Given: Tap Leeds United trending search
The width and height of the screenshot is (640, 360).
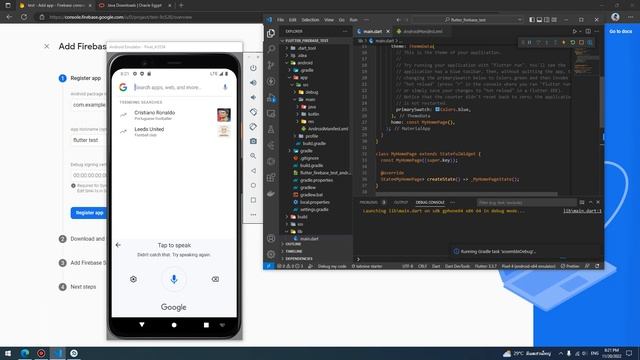Looking at the screenshot, I should [175, 131].
